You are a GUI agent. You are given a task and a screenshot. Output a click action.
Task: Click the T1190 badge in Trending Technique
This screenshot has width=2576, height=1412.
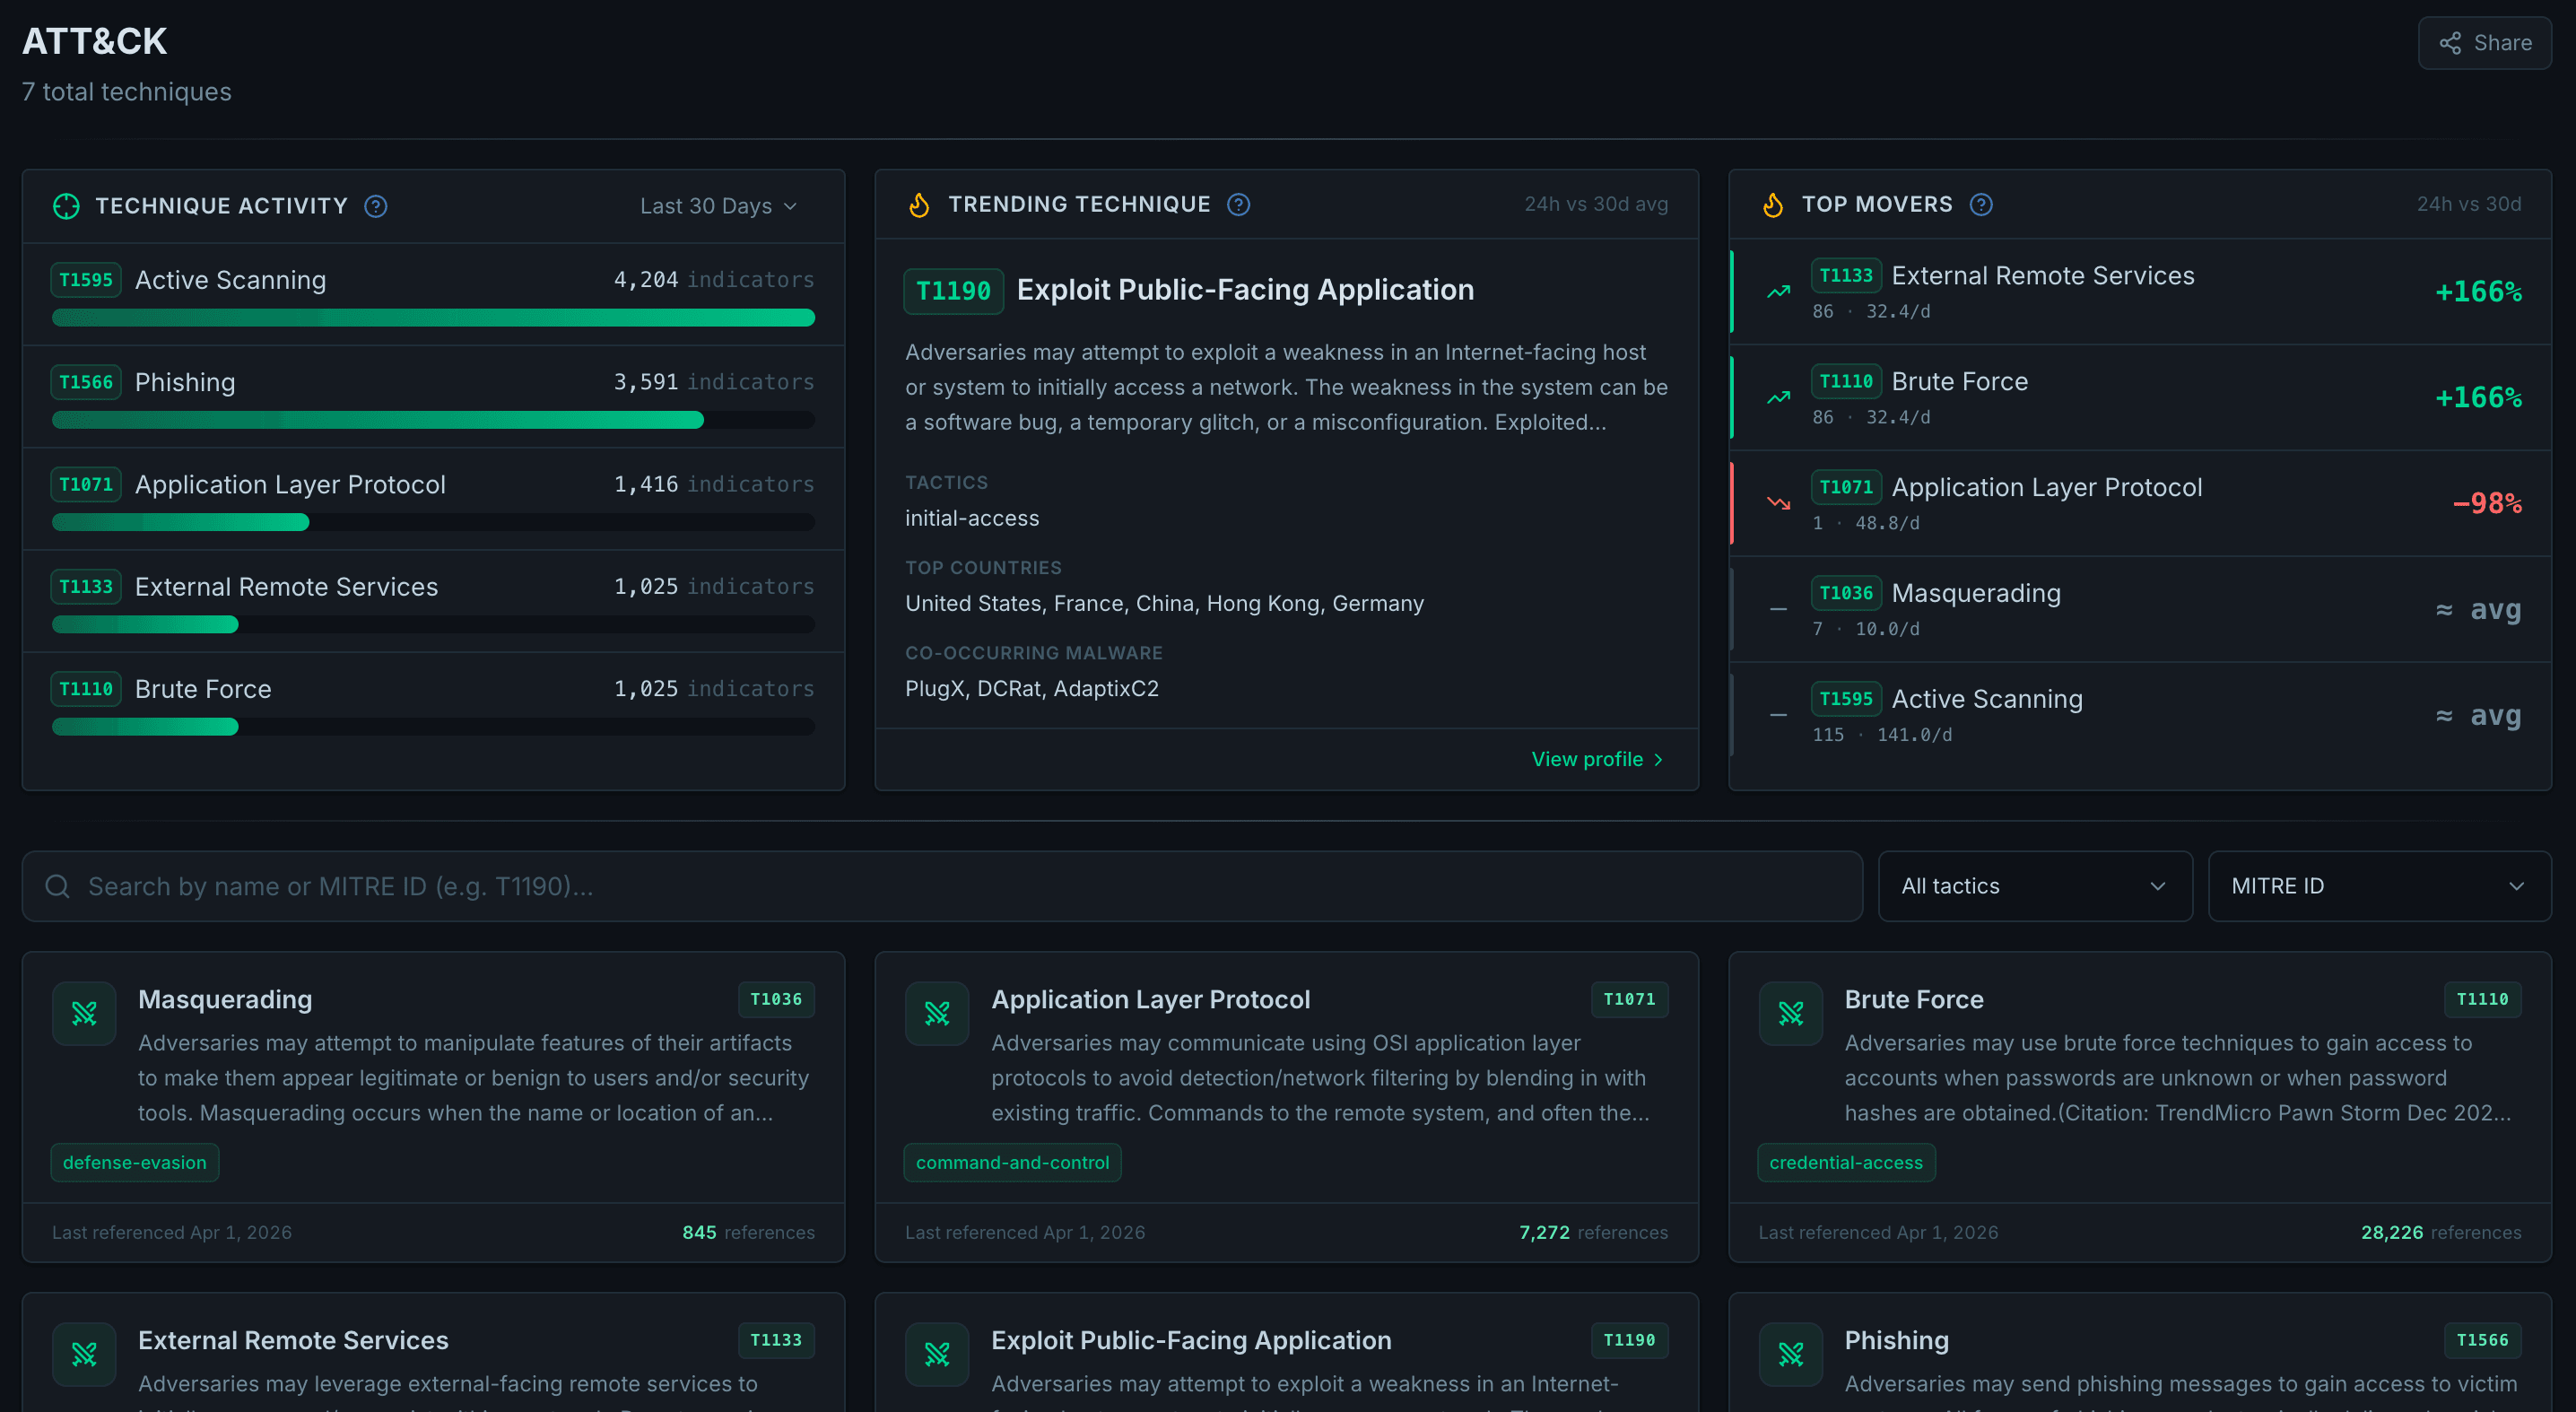point(953,291)
